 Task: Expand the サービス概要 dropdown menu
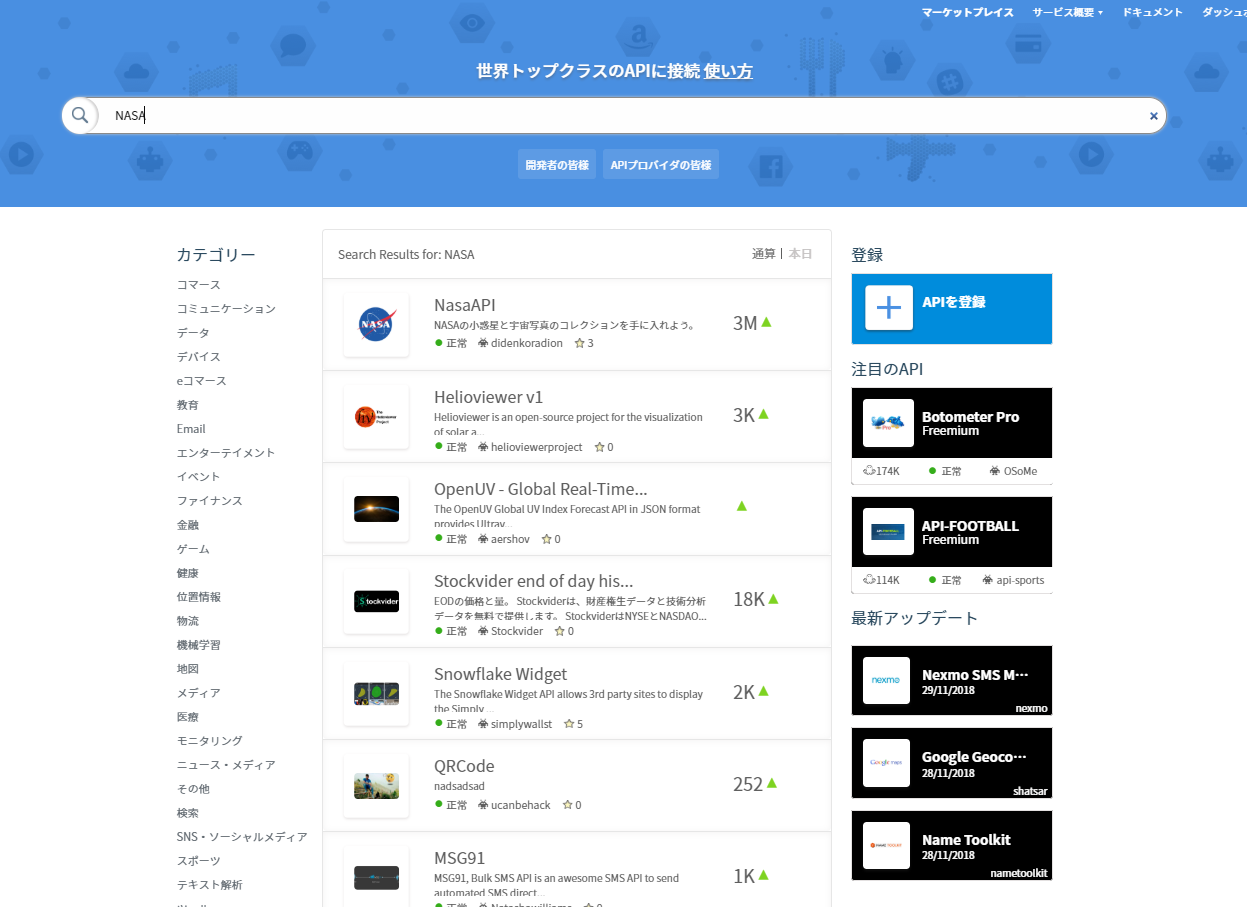pyautogui.click(x=1068, y=12)
